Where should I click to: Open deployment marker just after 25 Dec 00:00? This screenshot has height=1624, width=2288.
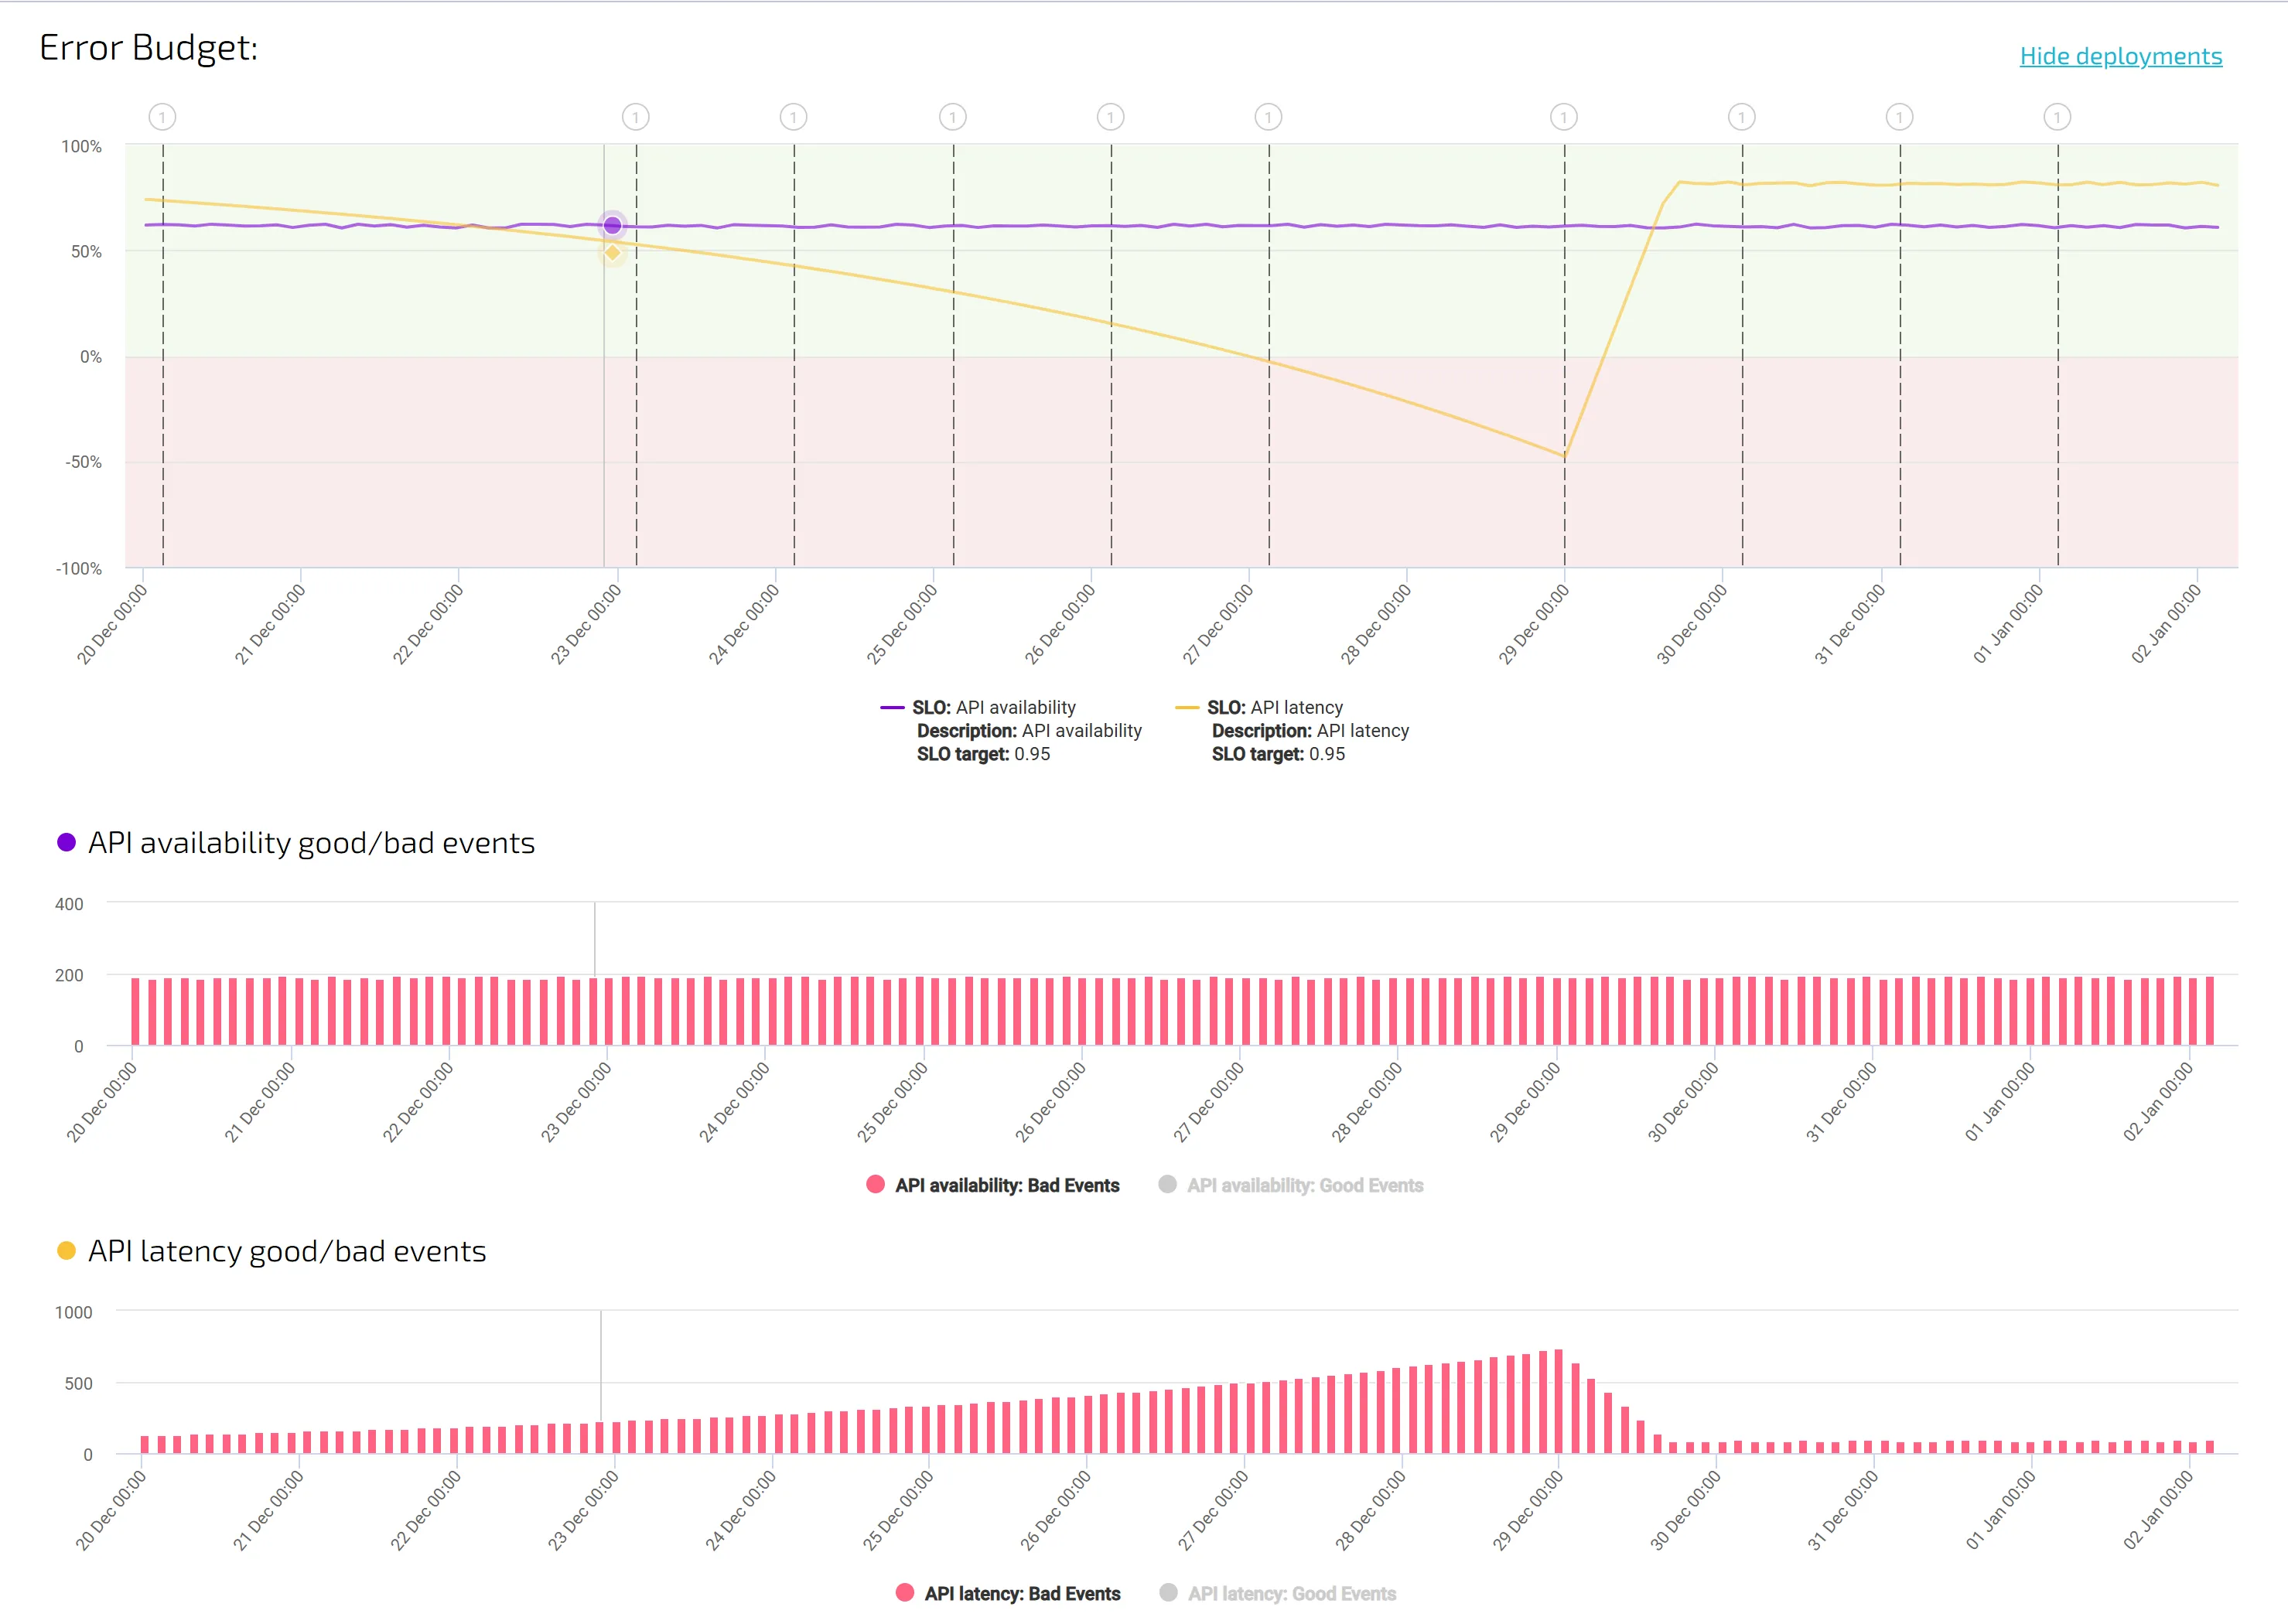click(x=952, y=117)
